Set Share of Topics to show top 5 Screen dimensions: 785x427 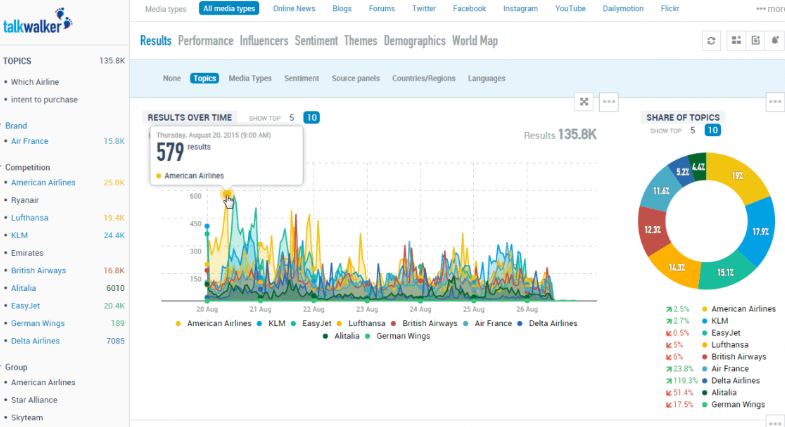coord(692,130)
